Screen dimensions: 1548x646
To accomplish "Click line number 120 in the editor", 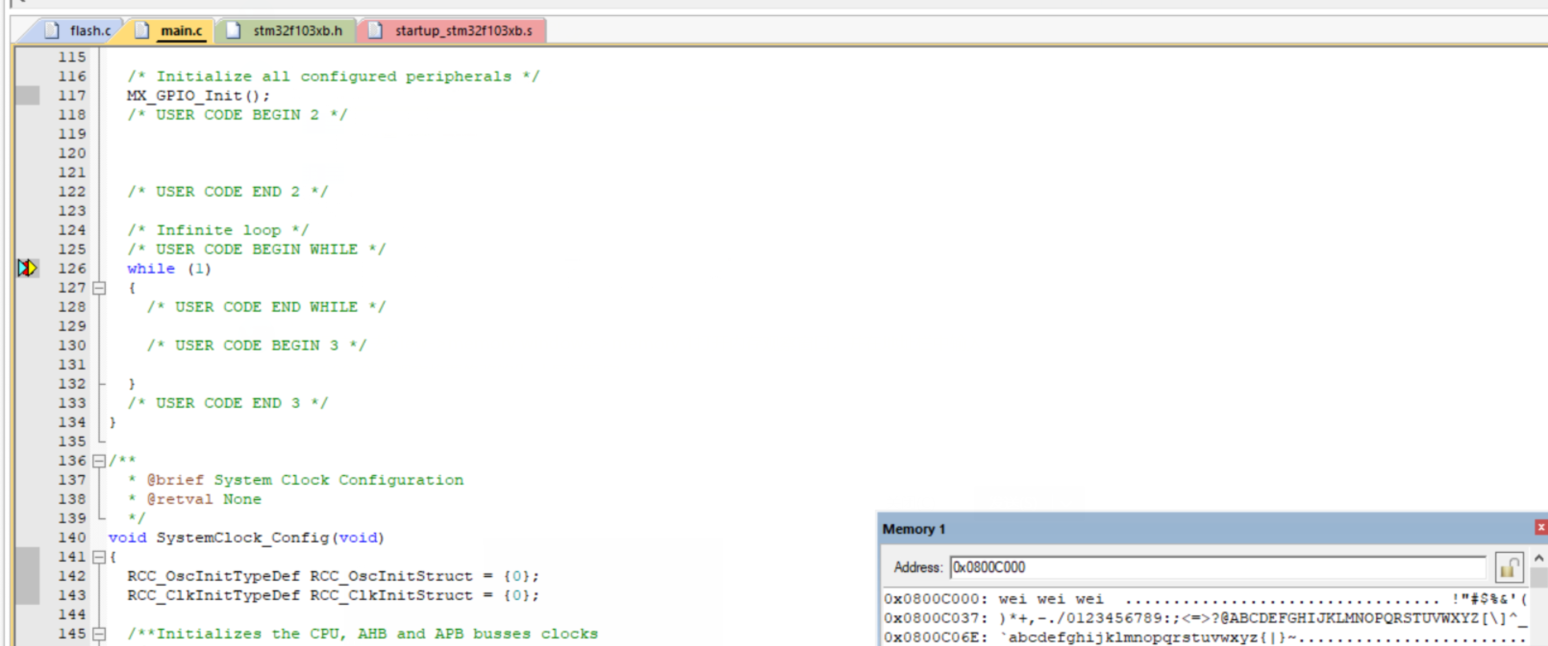I will [x=72, y=153].
